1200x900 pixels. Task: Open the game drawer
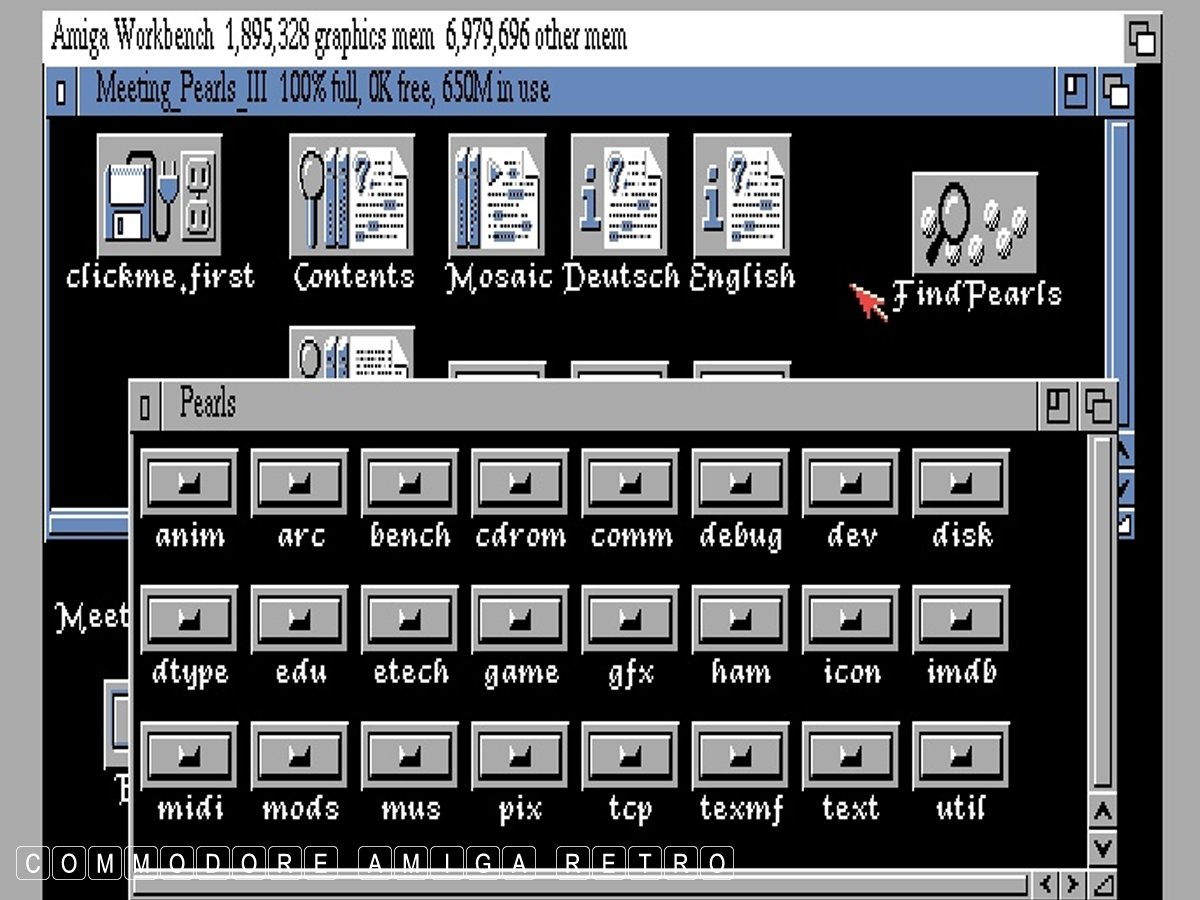(520, 620)
